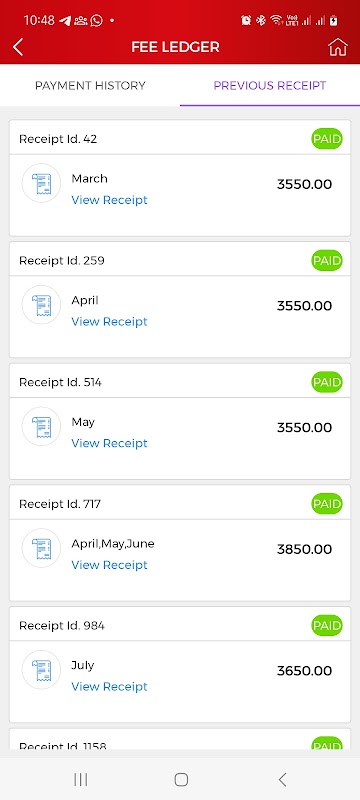
Task: Tap the back arrow in header
Action: pyautogui.click(x=18, y=47)
